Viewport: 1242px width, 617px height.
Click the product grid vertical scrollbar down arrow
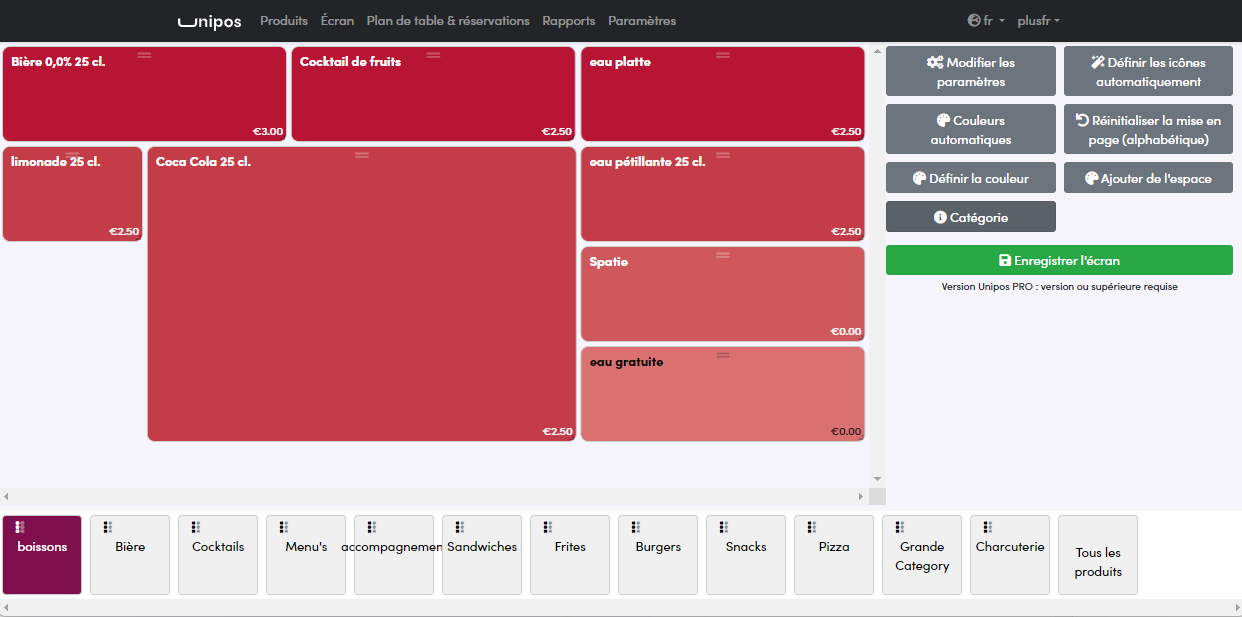click(878, 479)
